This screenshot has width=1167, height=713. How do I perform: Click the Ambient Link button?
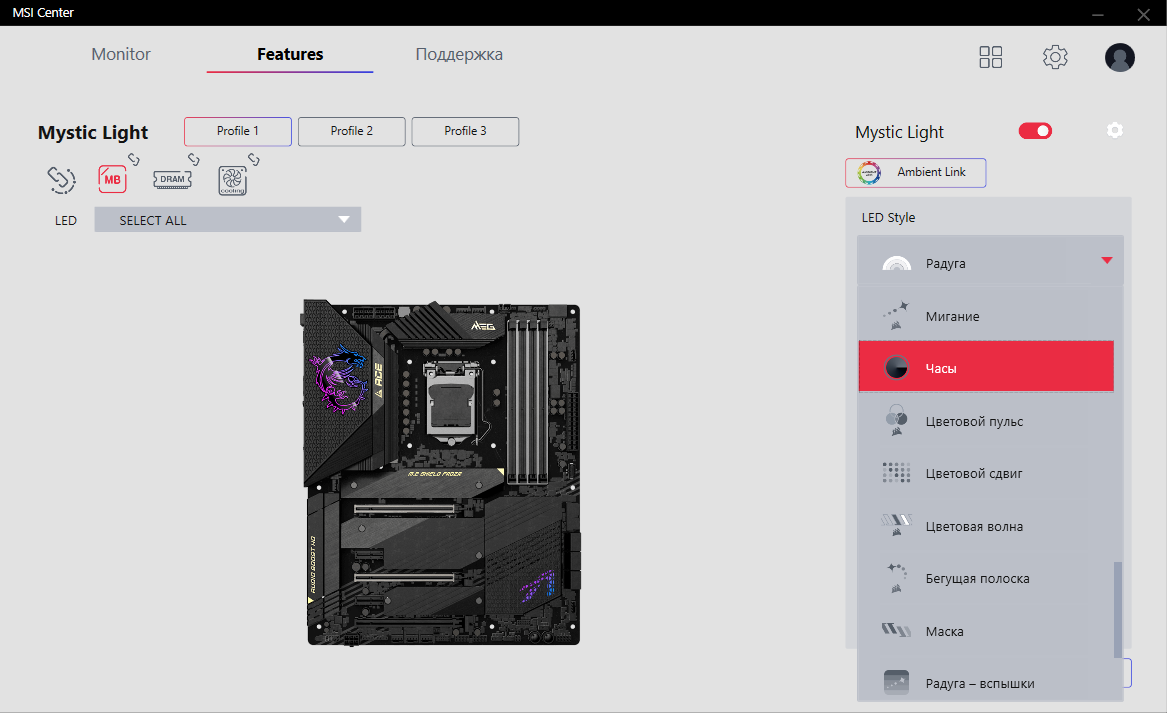pos(915,173)
